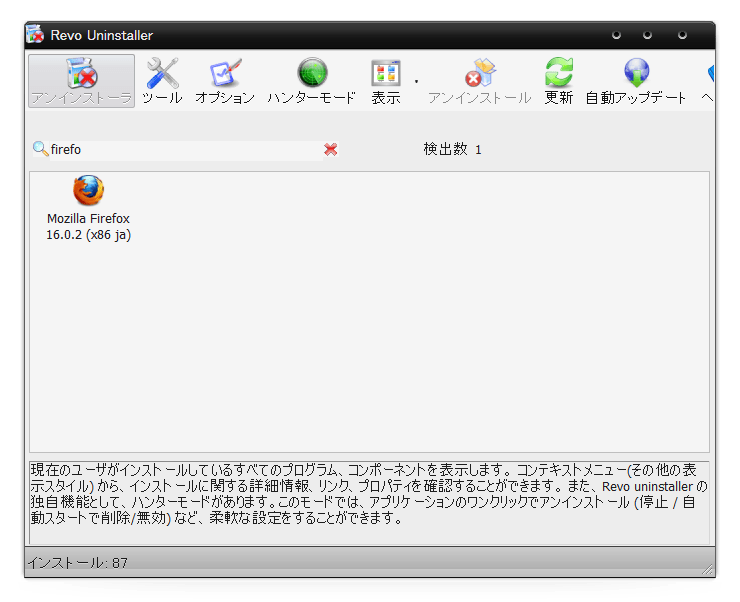
Task: Click the window resize grip corner
Action: click(708, 569)
